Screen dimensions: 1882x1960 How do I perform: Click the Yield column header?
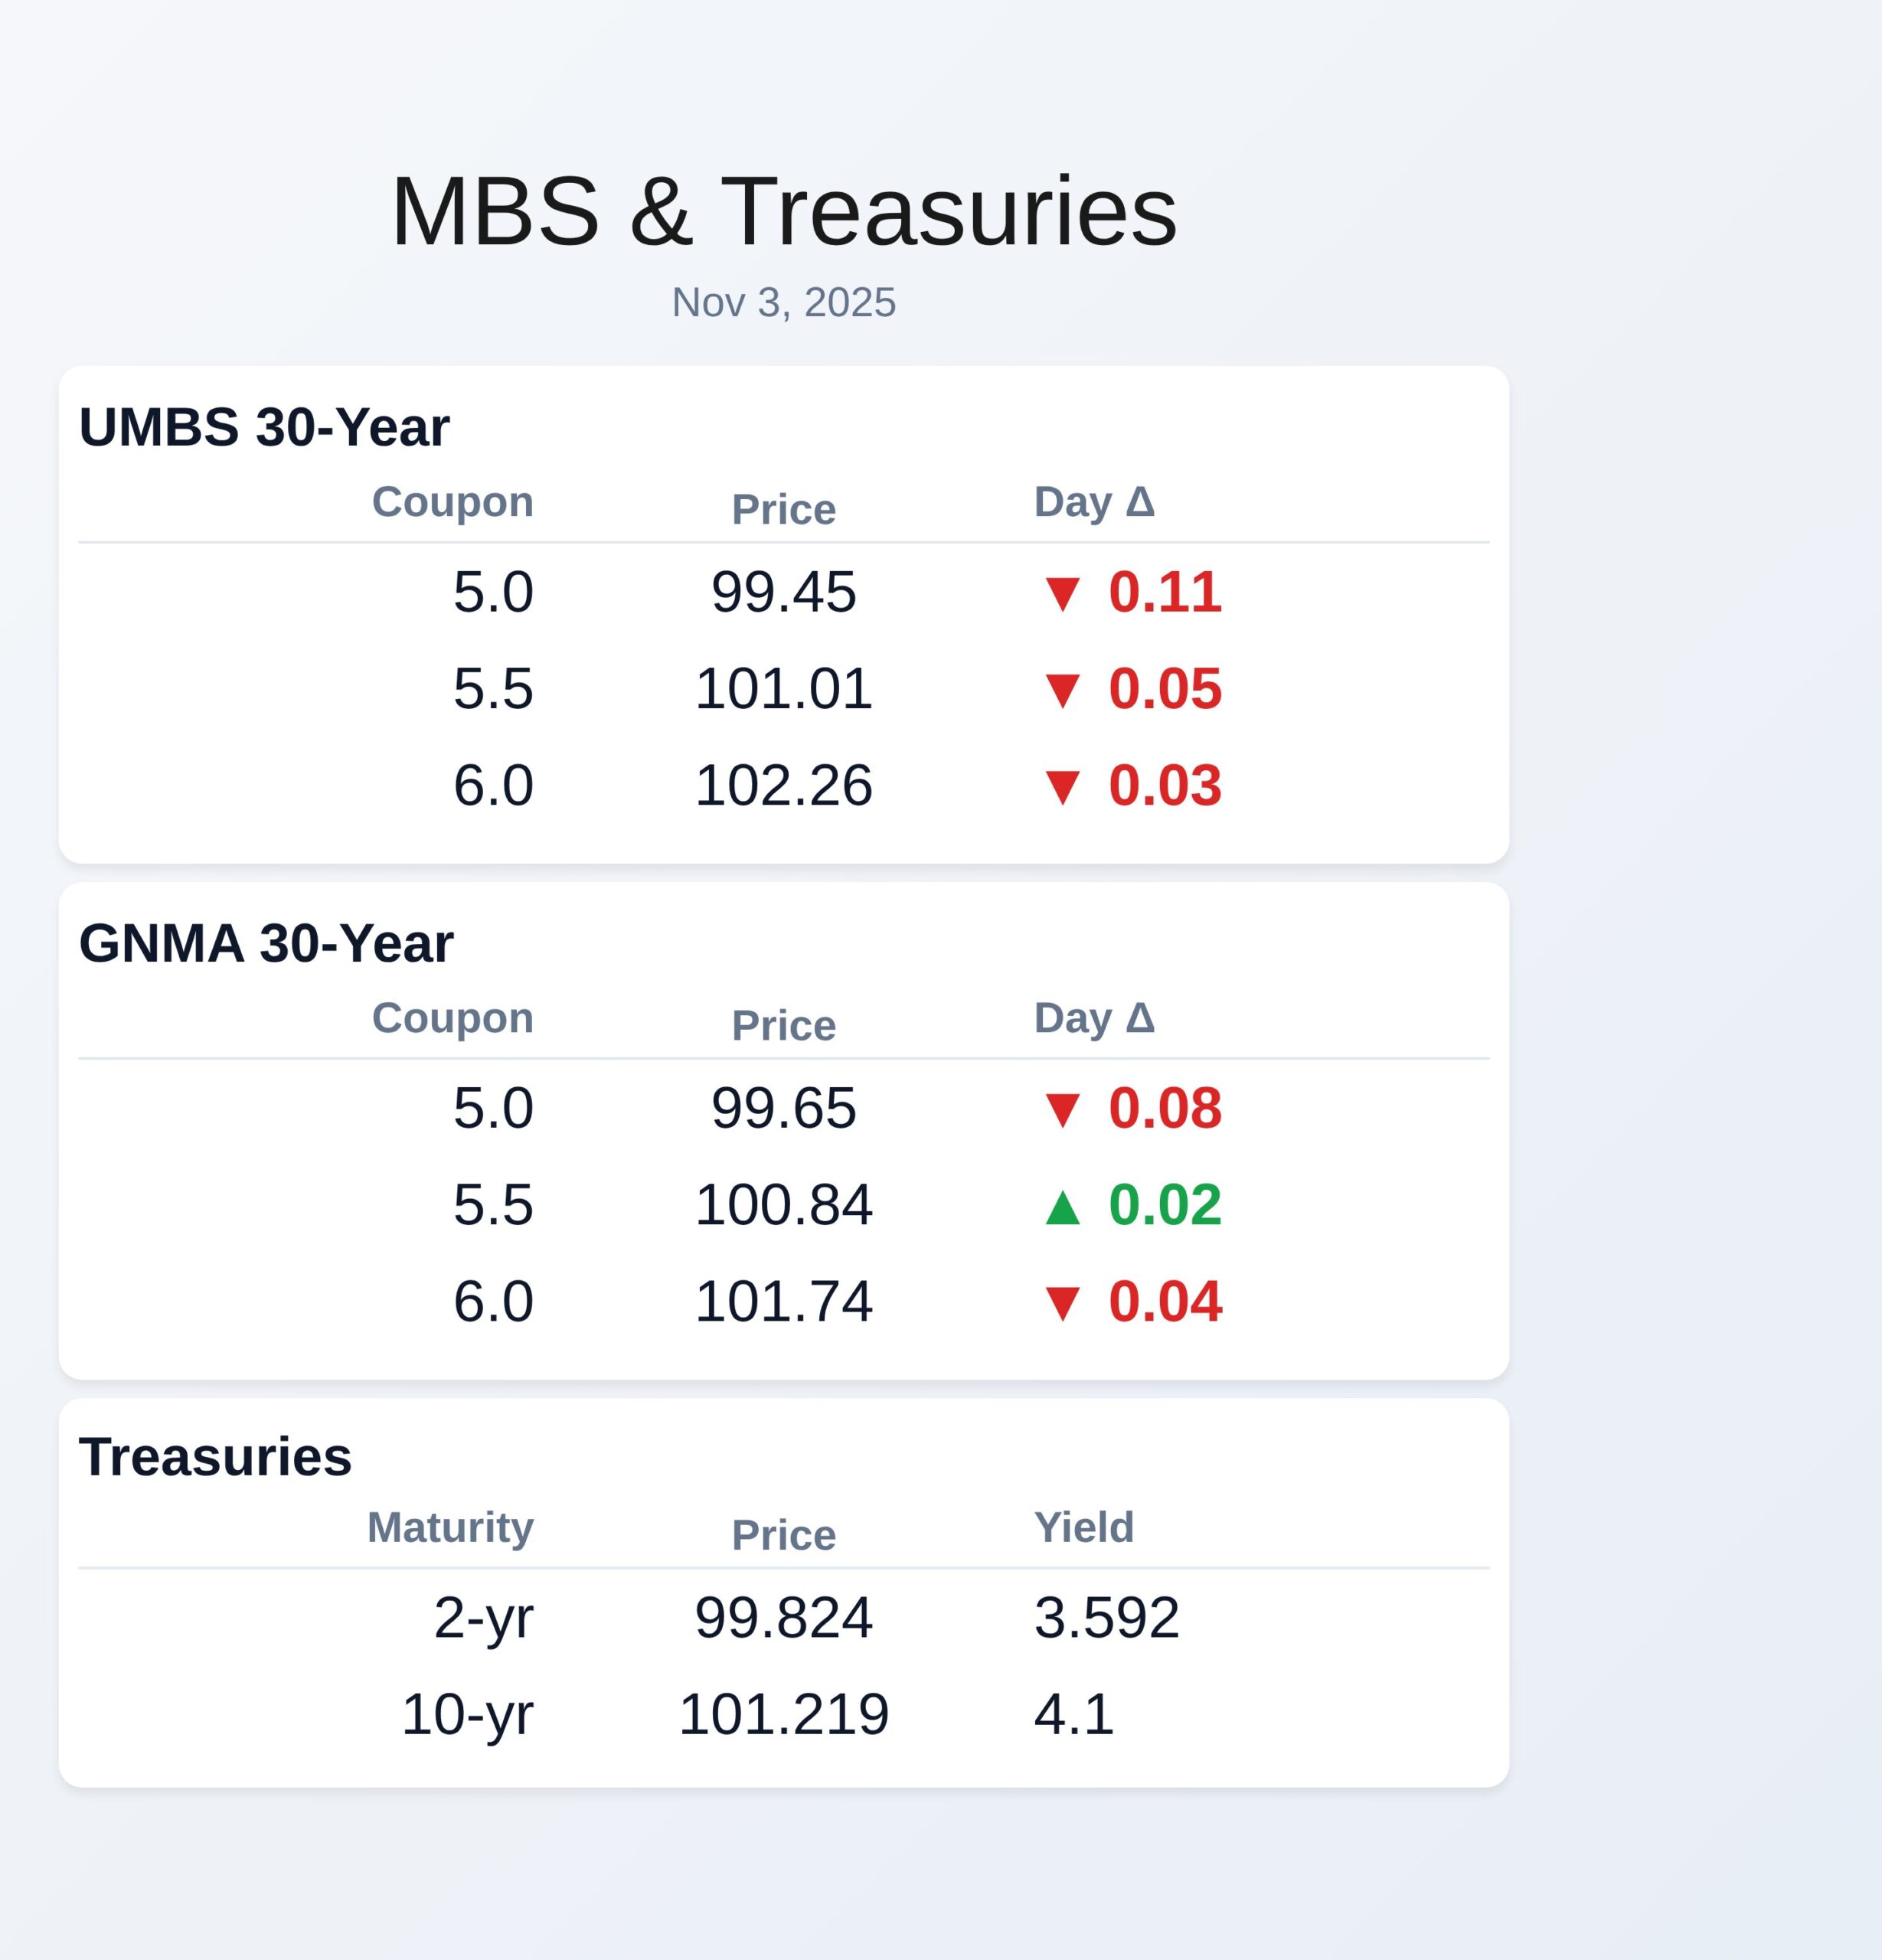tap(1084, 1527)
